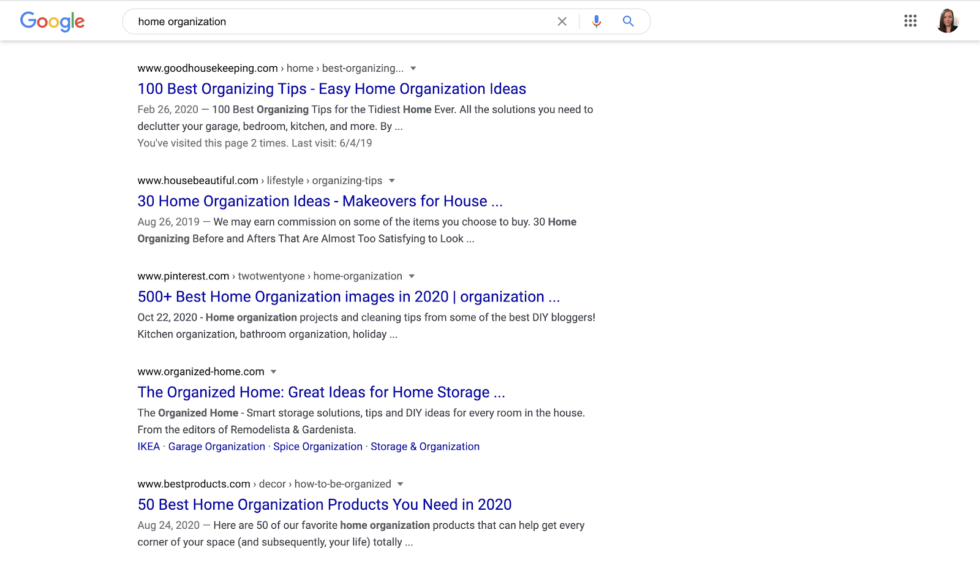Click the Google logo
The height and width of the screenshot is (568, 980).
pos(52,21)
